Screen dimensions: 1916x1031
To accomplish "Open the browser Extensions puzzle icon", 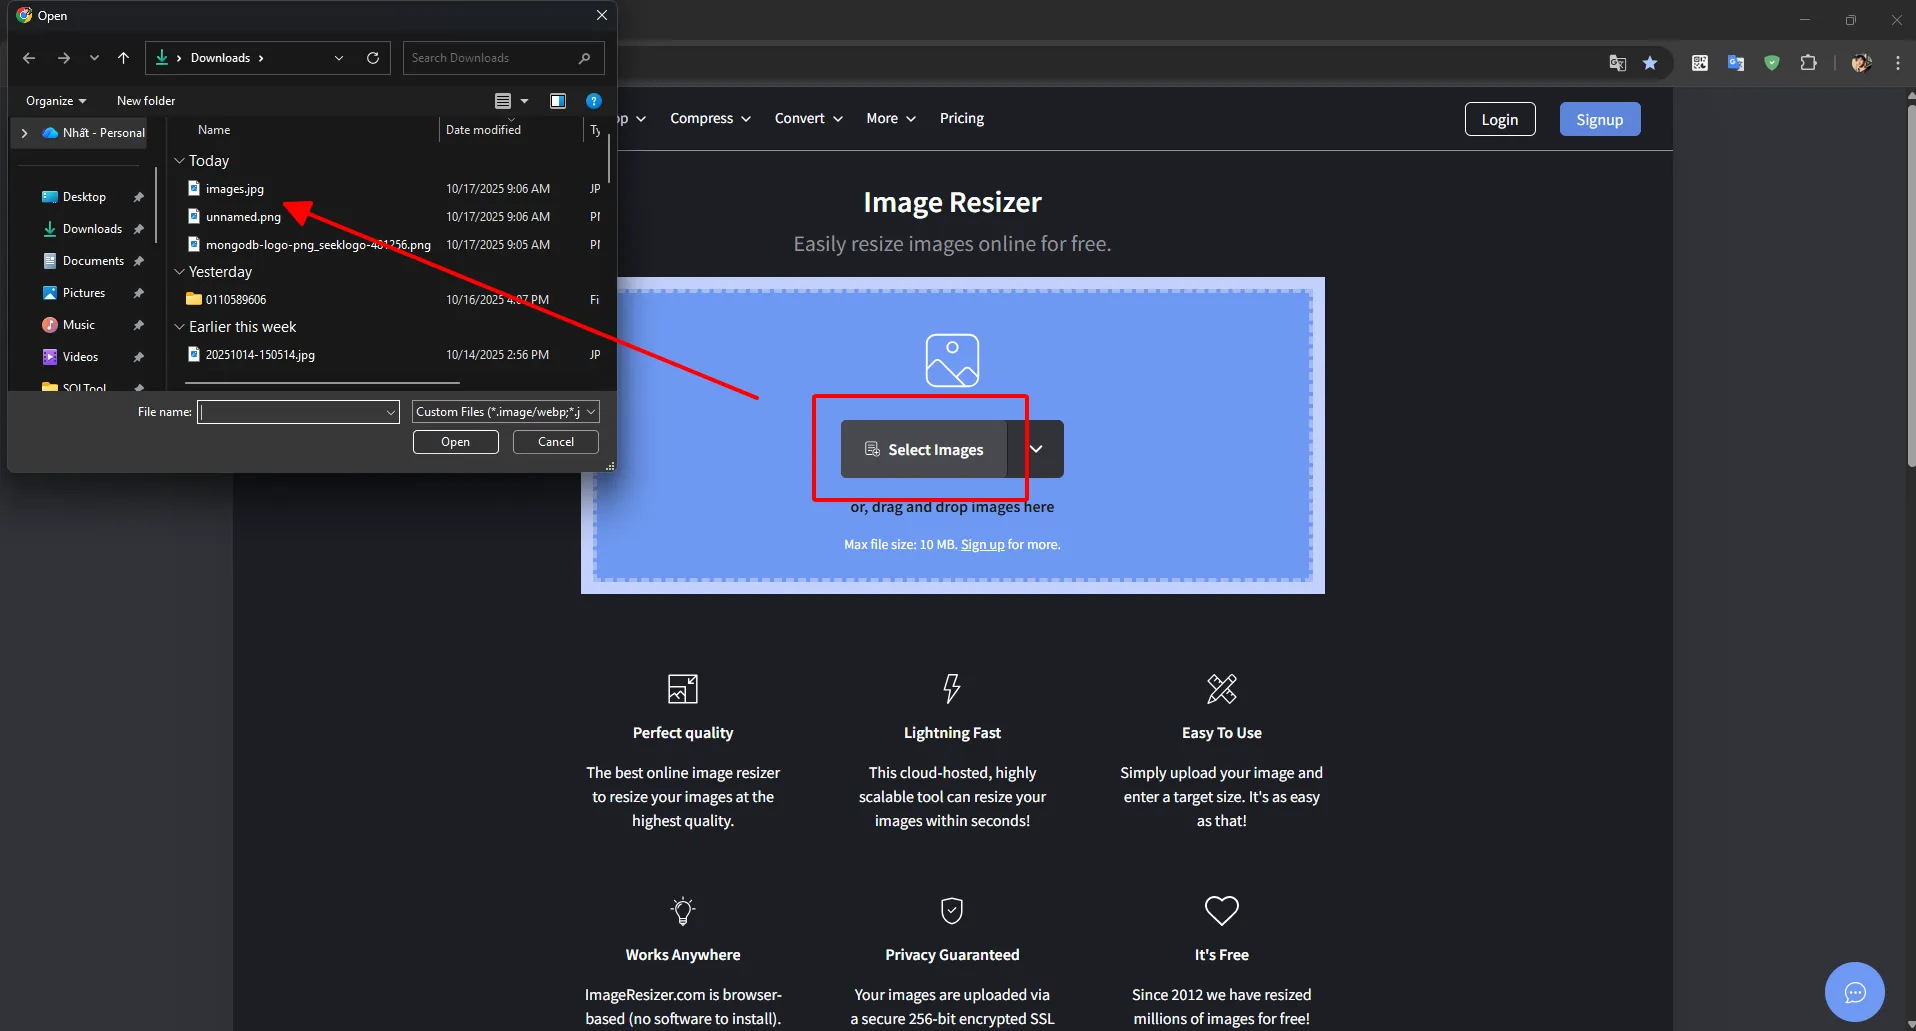I will tap(1808, 63).
